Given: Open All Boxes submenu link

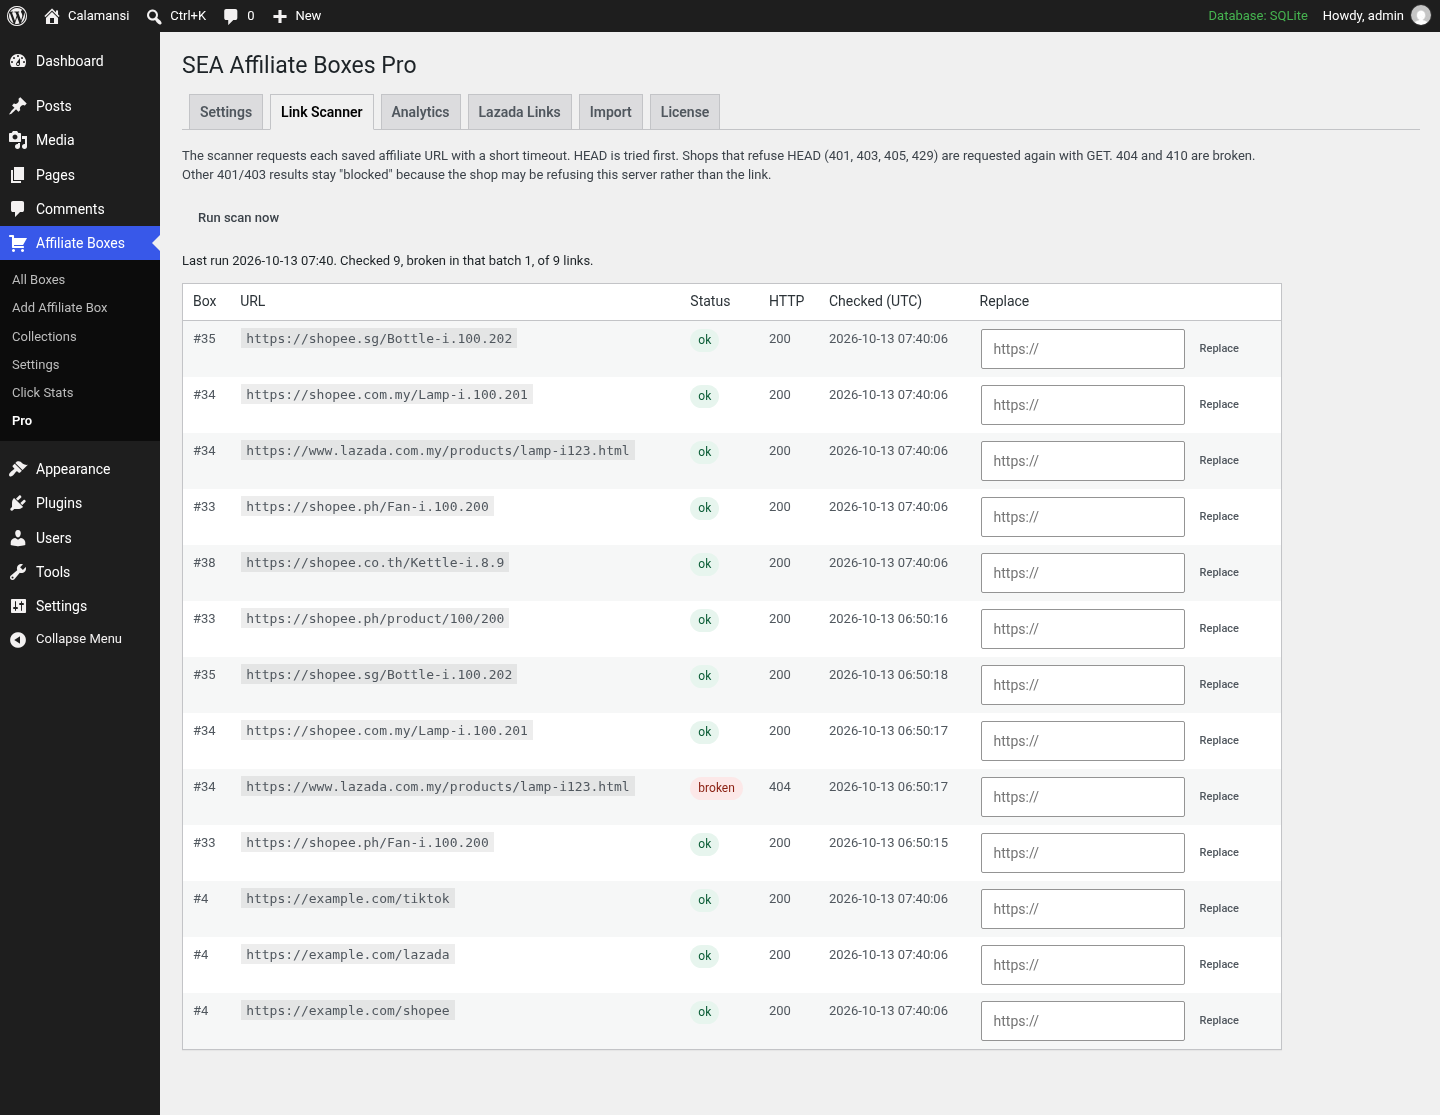Looking at the screenshot, I should 38,280.
